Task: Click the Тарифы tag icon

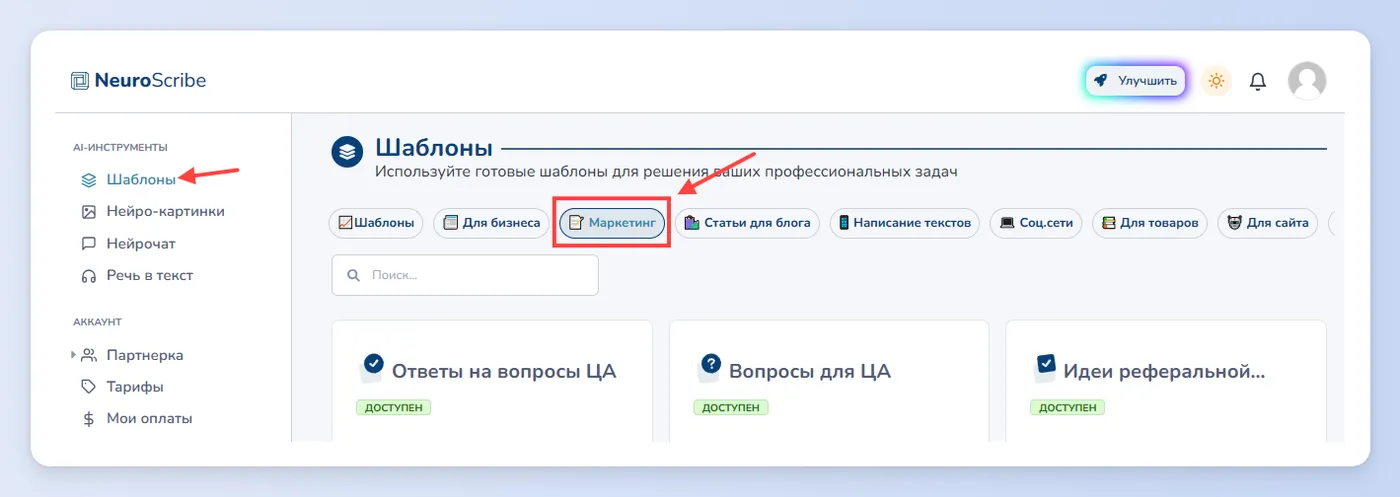Action: click(88, 387)
